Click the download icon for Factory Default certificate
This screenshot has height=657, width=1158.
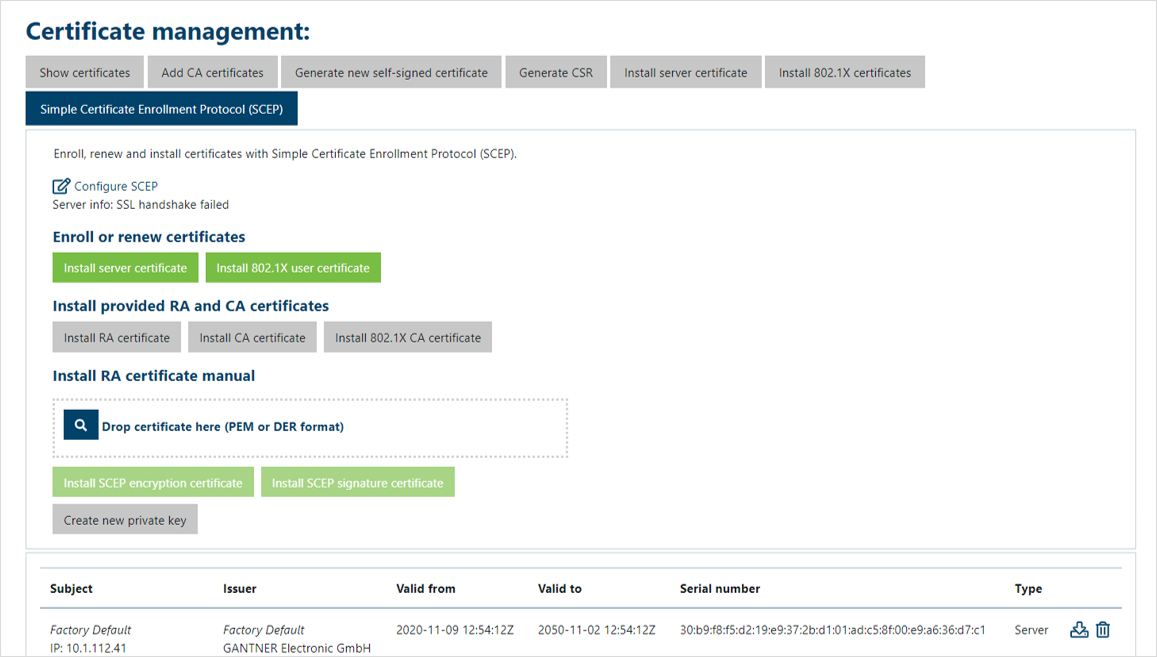(x=1079, y=630)
